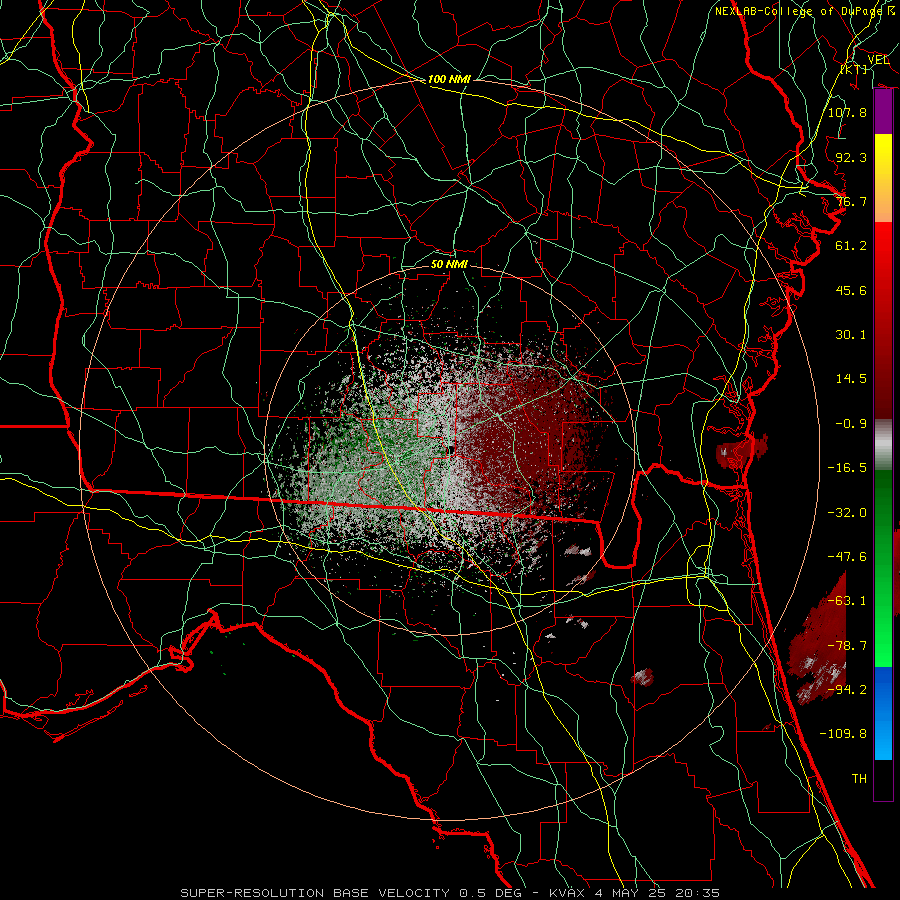Select the -47.6 legend value
The height and width of the screenshot is (900, 900).
pyautogui.click(x=847, y=557)
